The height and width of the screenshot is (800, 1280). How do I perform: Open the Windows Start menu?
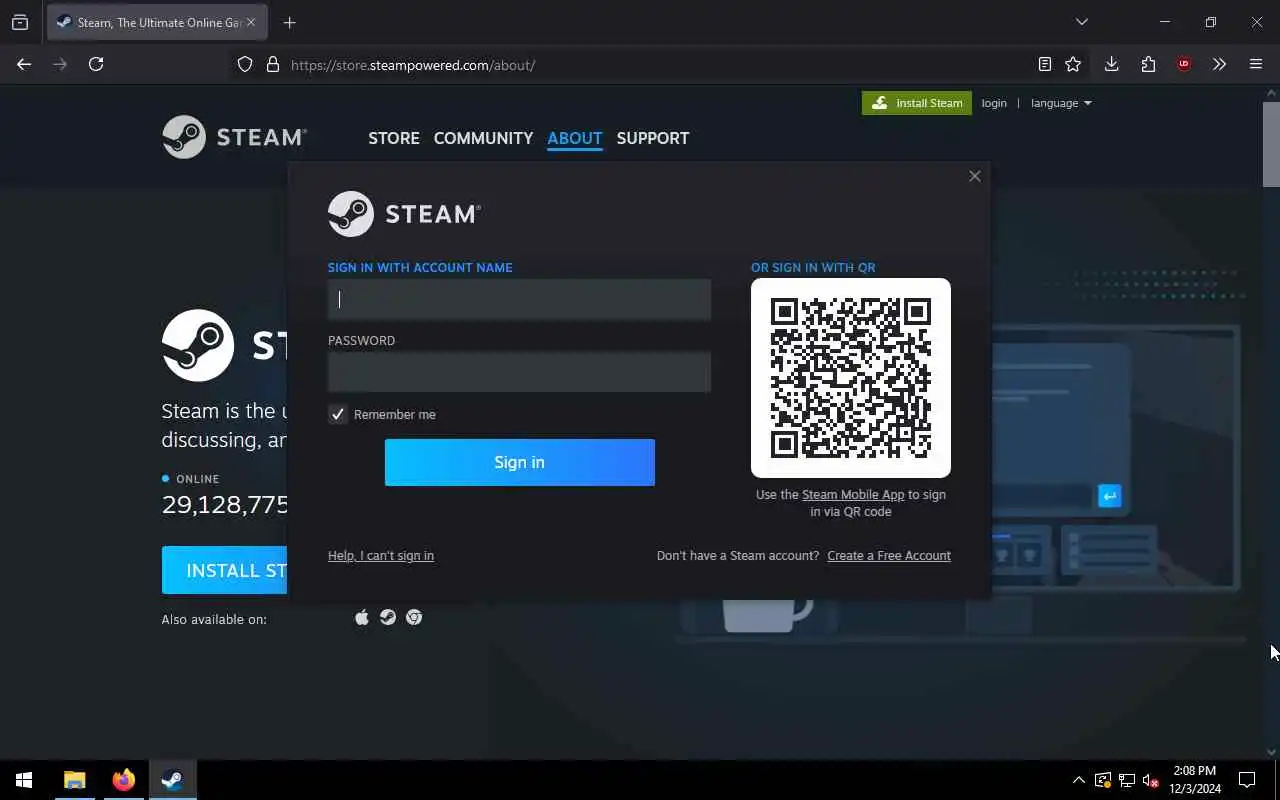(x=24, y=780)
